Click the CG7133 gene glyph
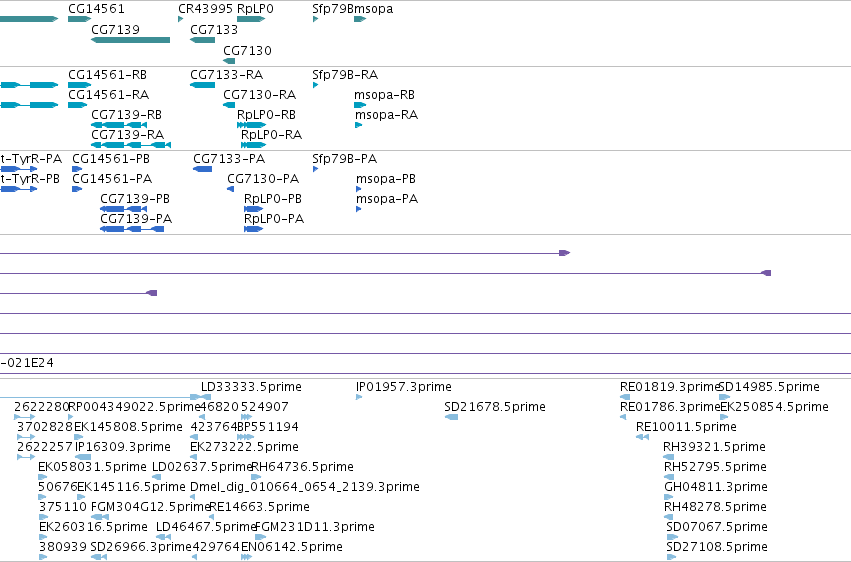 pyautogui.click(x=202, y=40)
